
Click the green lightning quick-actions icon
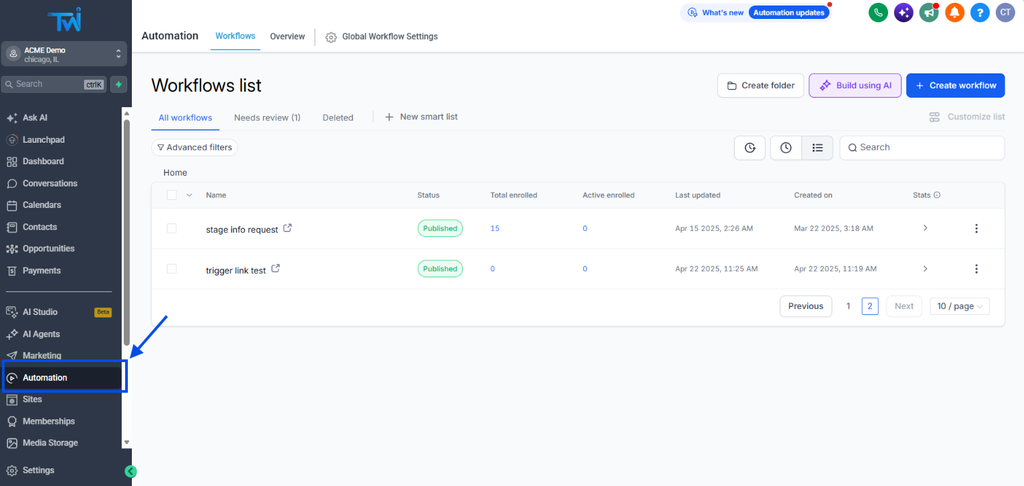[x=118, y=84]
